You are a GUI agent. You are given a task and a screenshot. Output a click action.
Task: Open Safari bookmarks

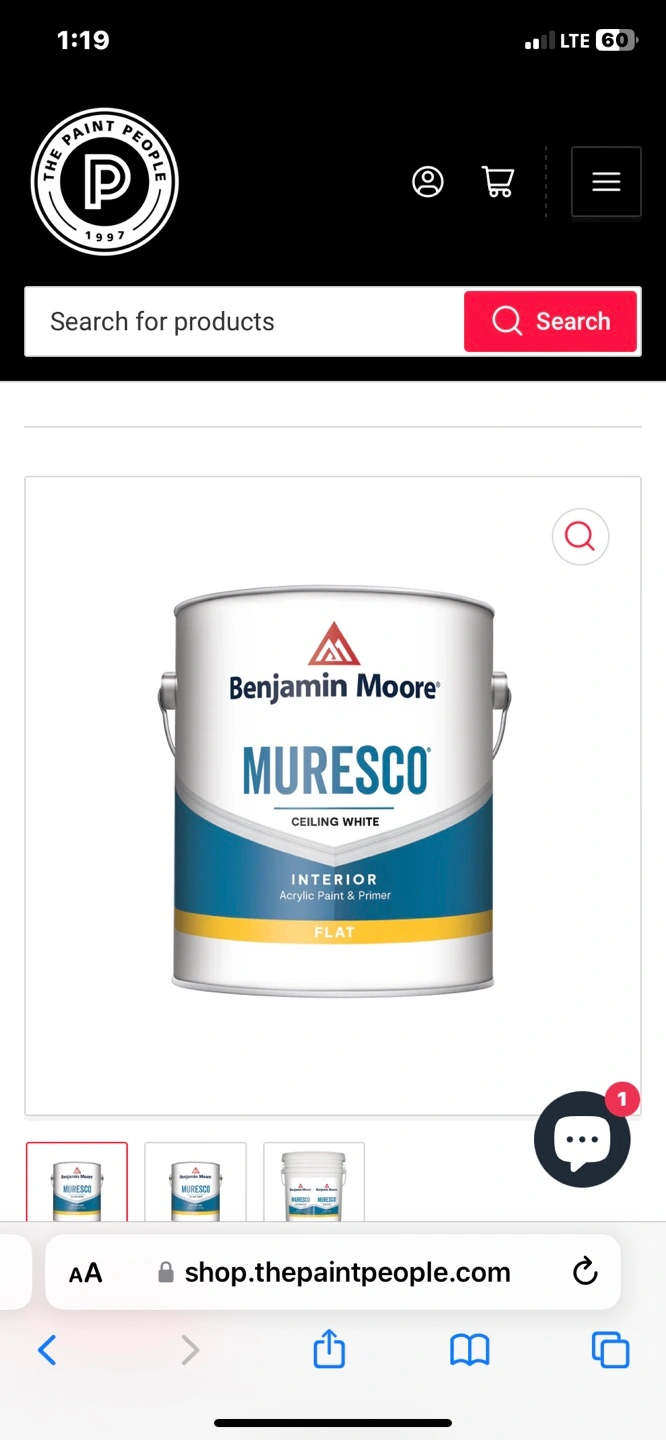coord(469,1351)
